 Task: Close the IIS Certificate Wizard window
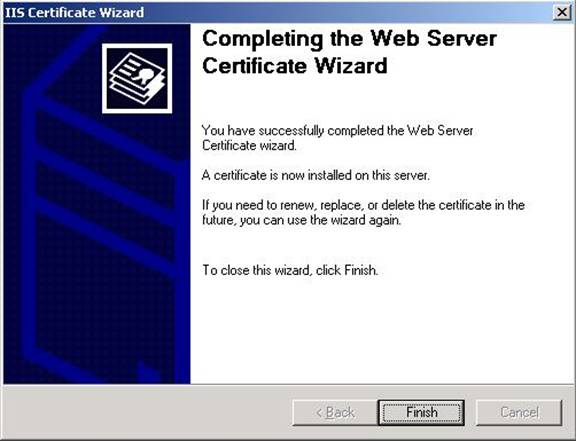point(562,12)
